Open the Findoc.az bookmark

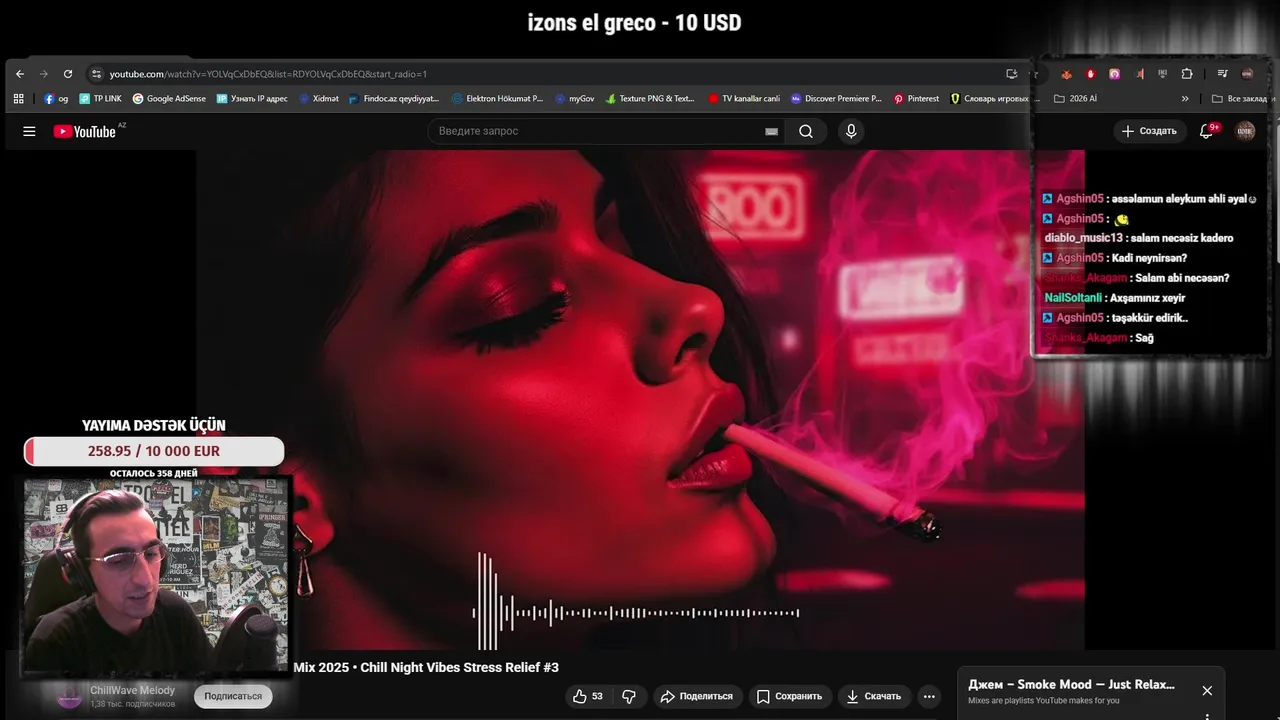(x=394, y=99)
